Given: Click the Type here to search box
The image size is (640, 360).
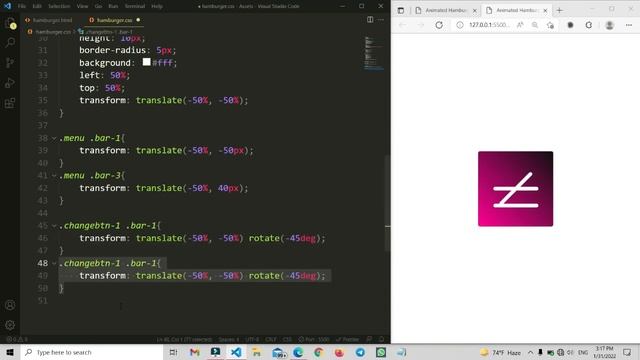Looking at the screenshot, I should [92, 352].
